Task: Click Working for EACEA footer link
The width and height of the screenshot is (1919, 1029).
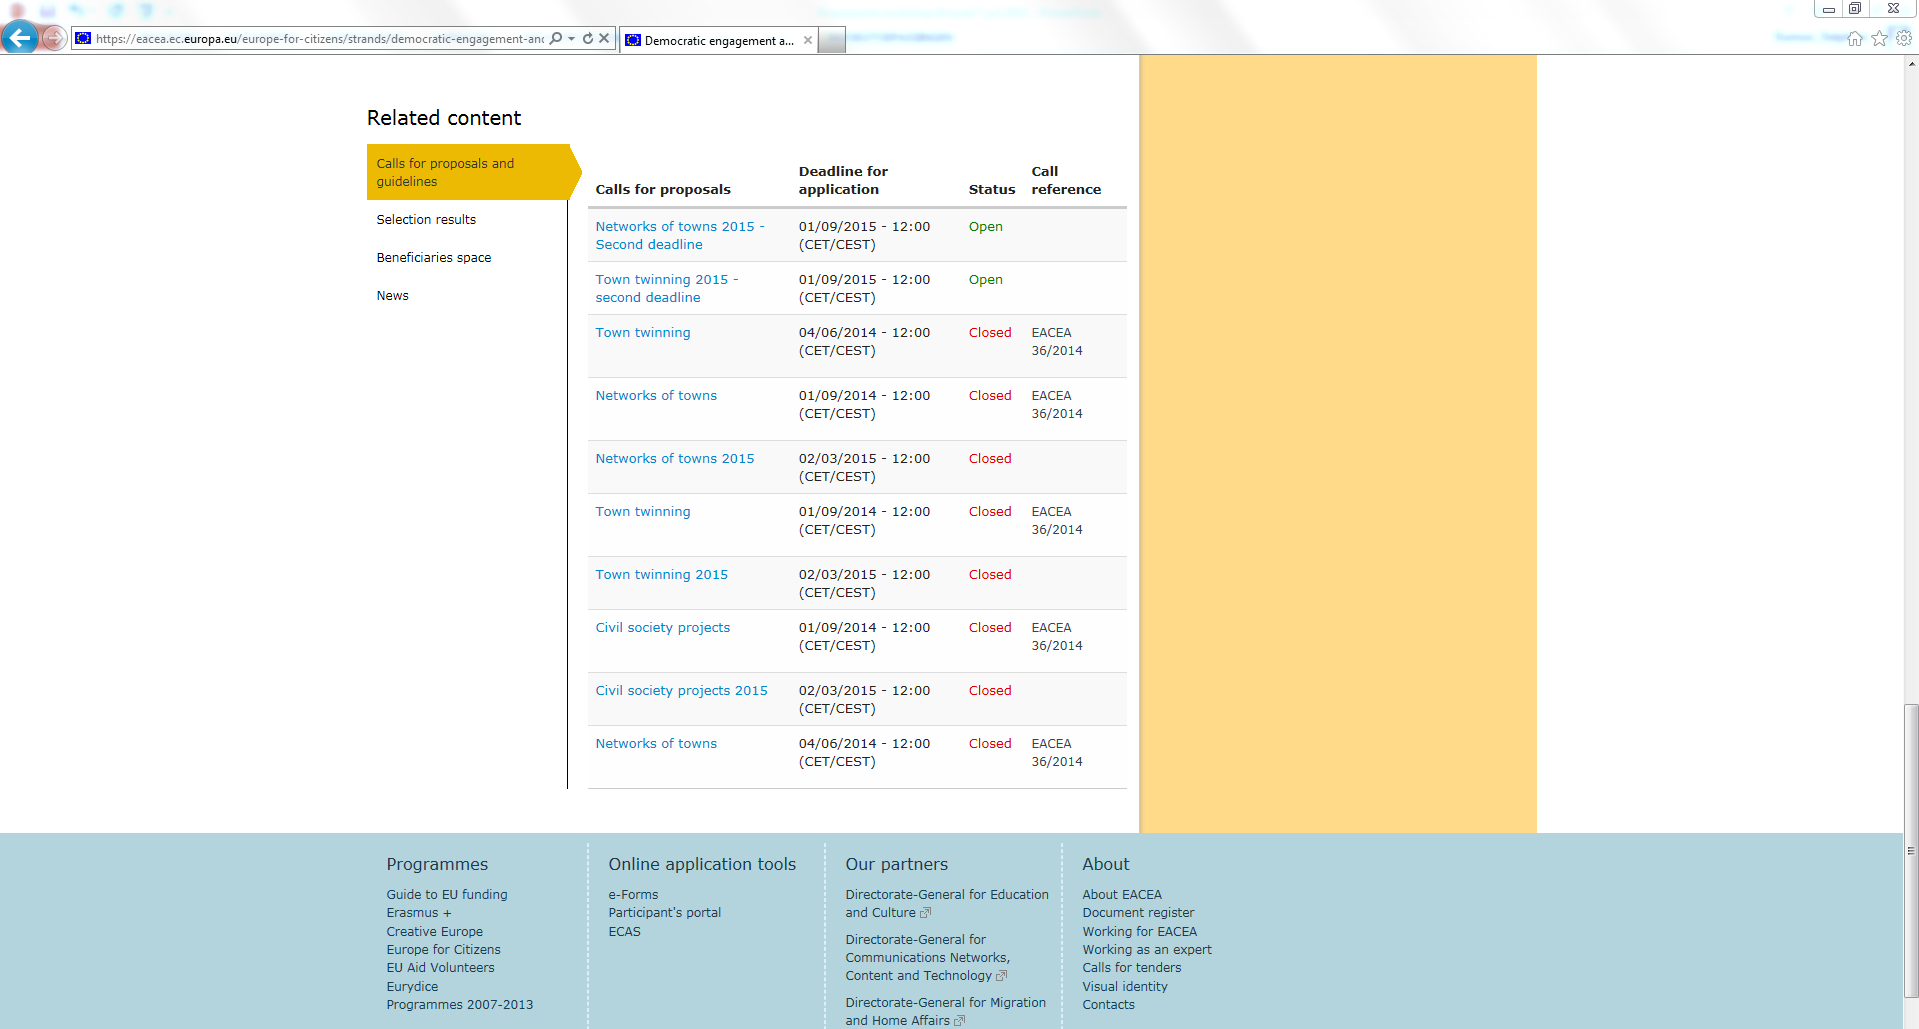Action: pos(1140,932)
